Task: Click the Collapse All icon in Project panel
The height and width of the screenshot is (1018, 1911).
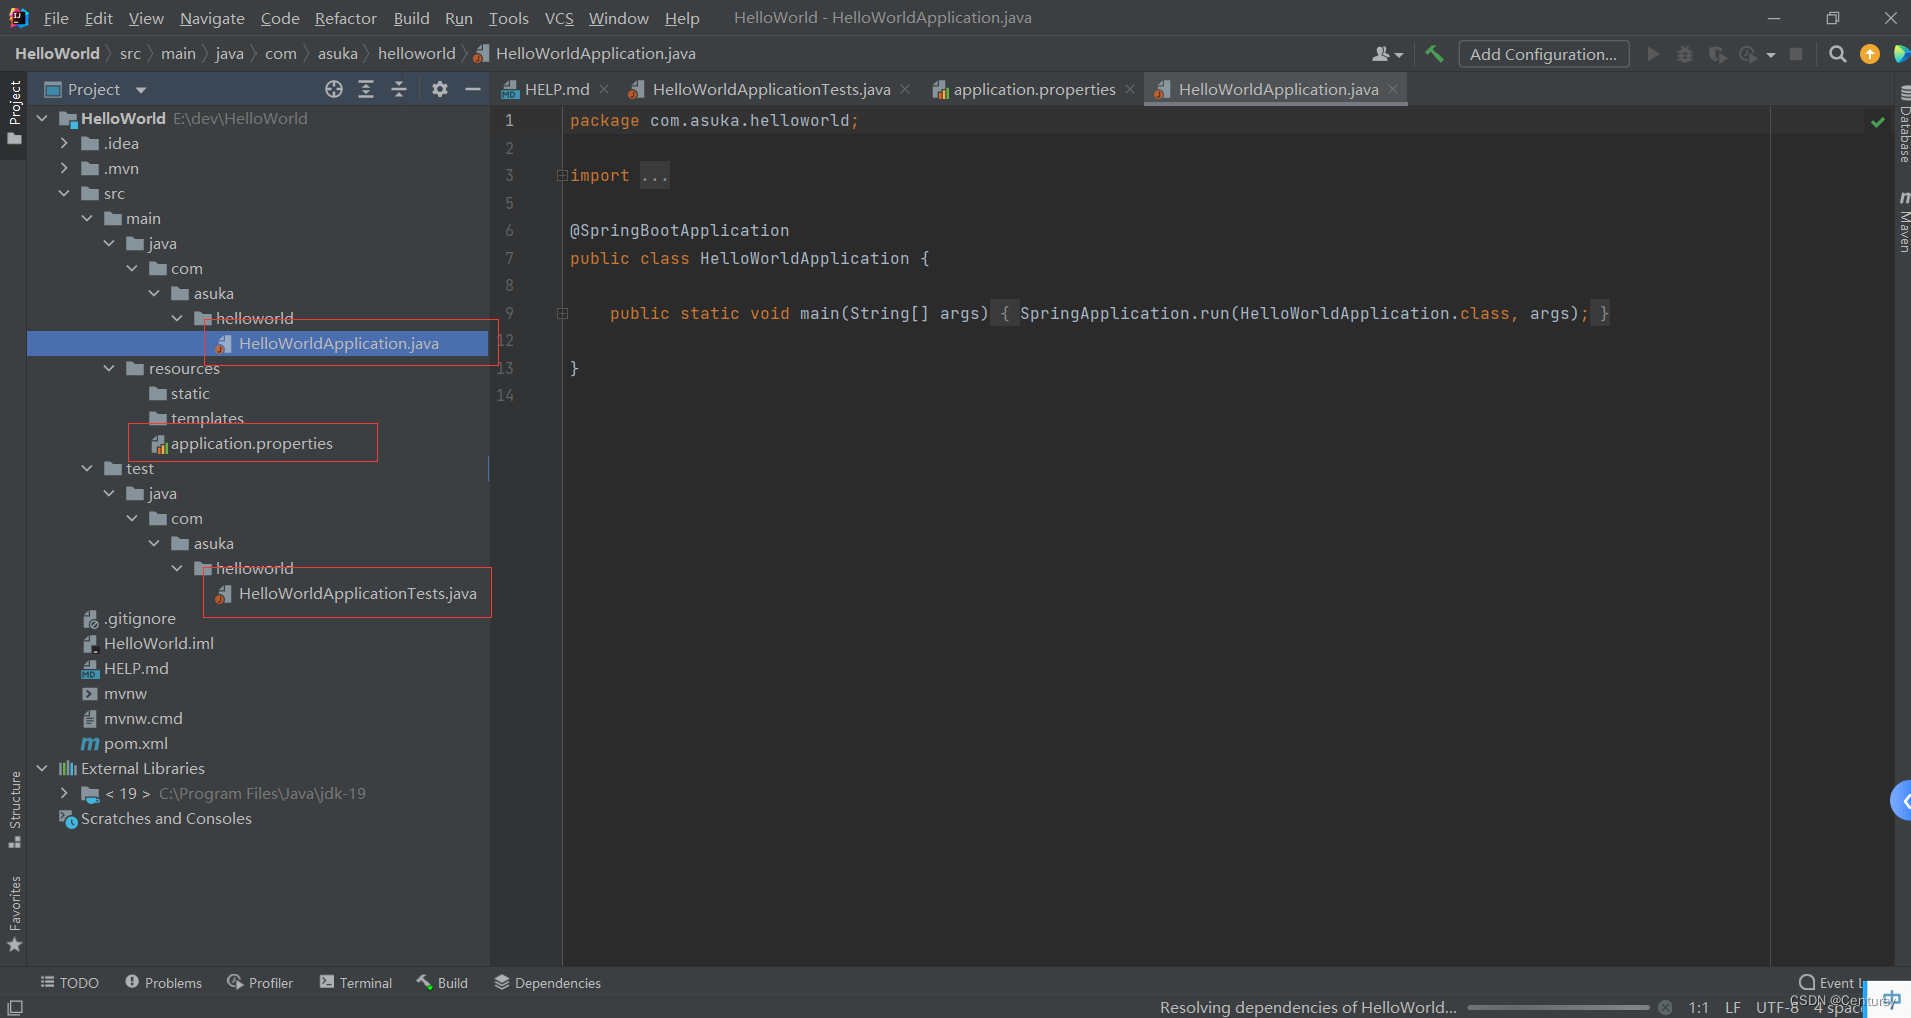Action: [399, 89]
